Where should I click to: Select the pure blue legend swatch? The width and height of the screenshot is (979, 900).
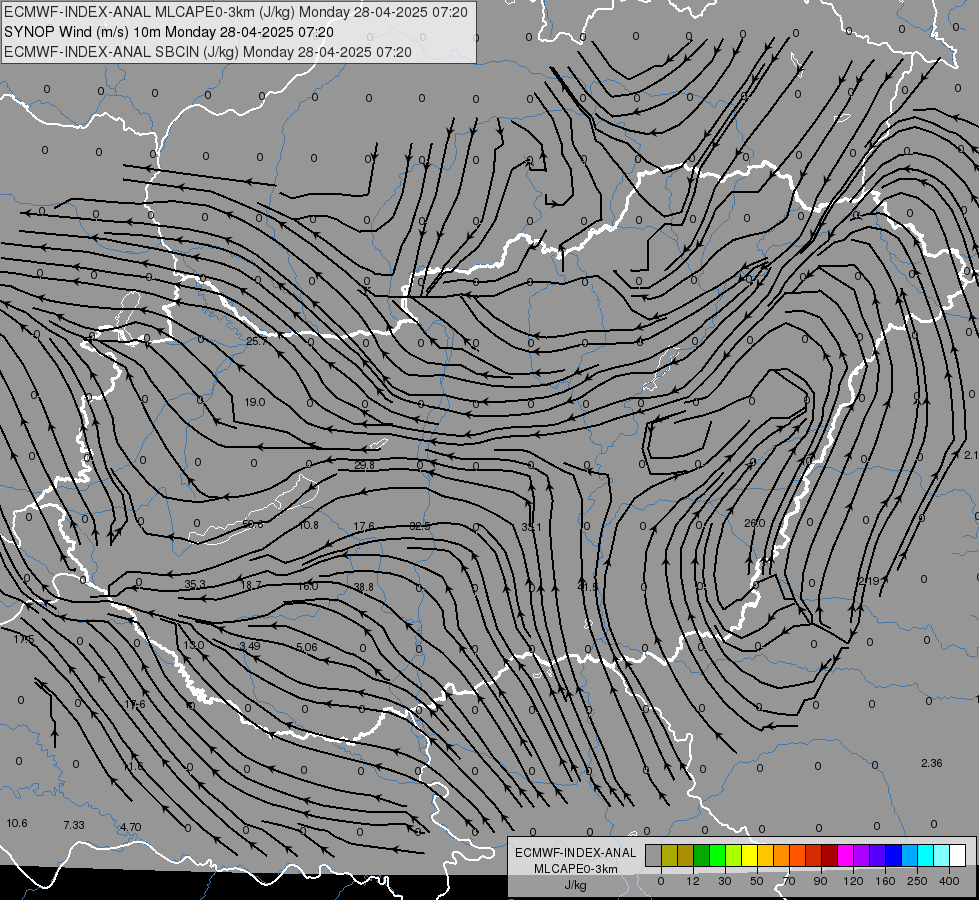[893, 855]
